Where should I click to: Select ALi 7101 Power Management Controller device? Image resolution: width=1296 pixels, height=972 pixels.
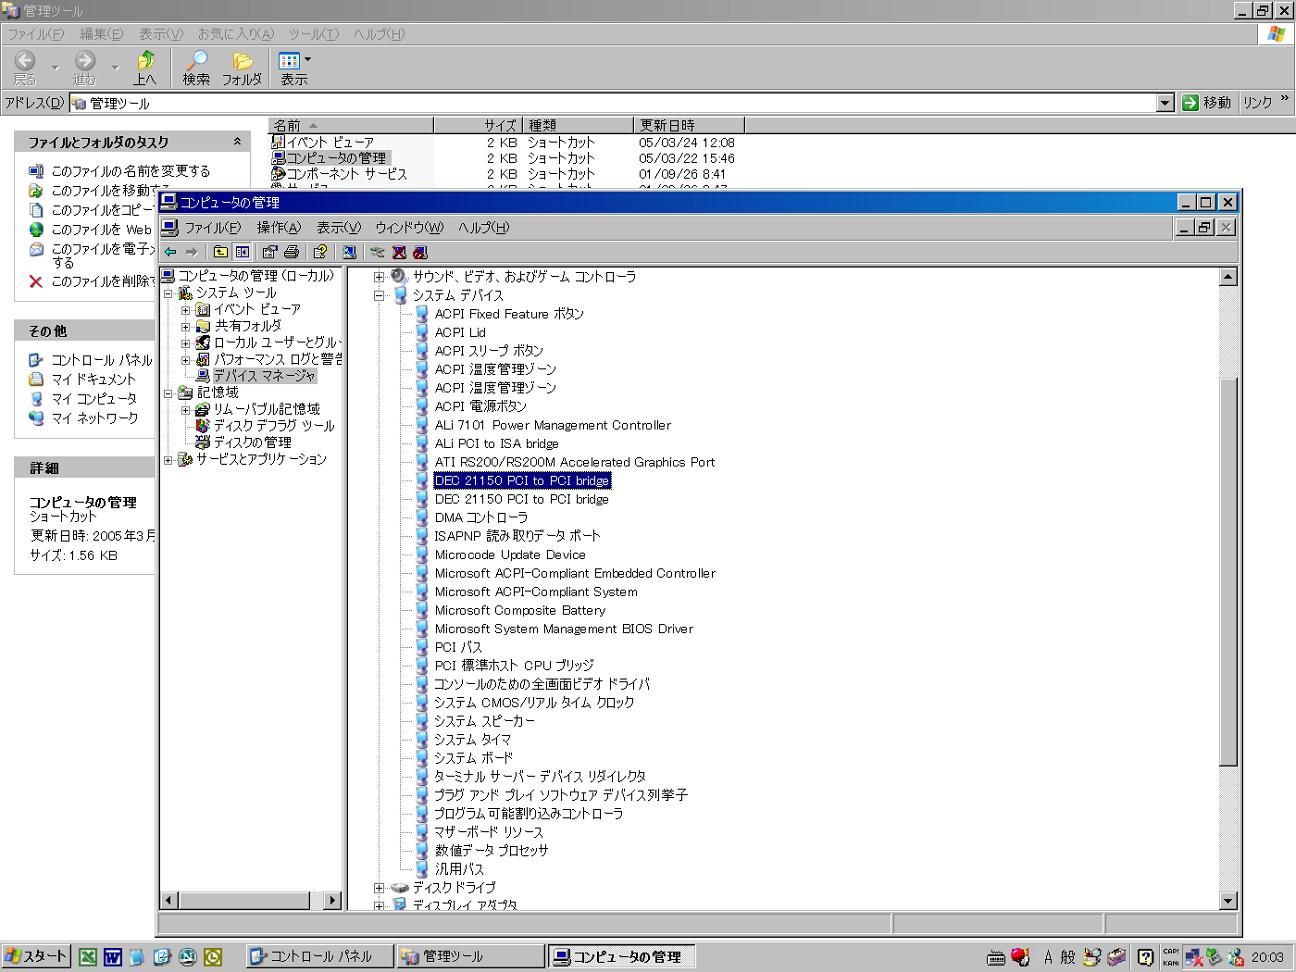tap(552, 425)
